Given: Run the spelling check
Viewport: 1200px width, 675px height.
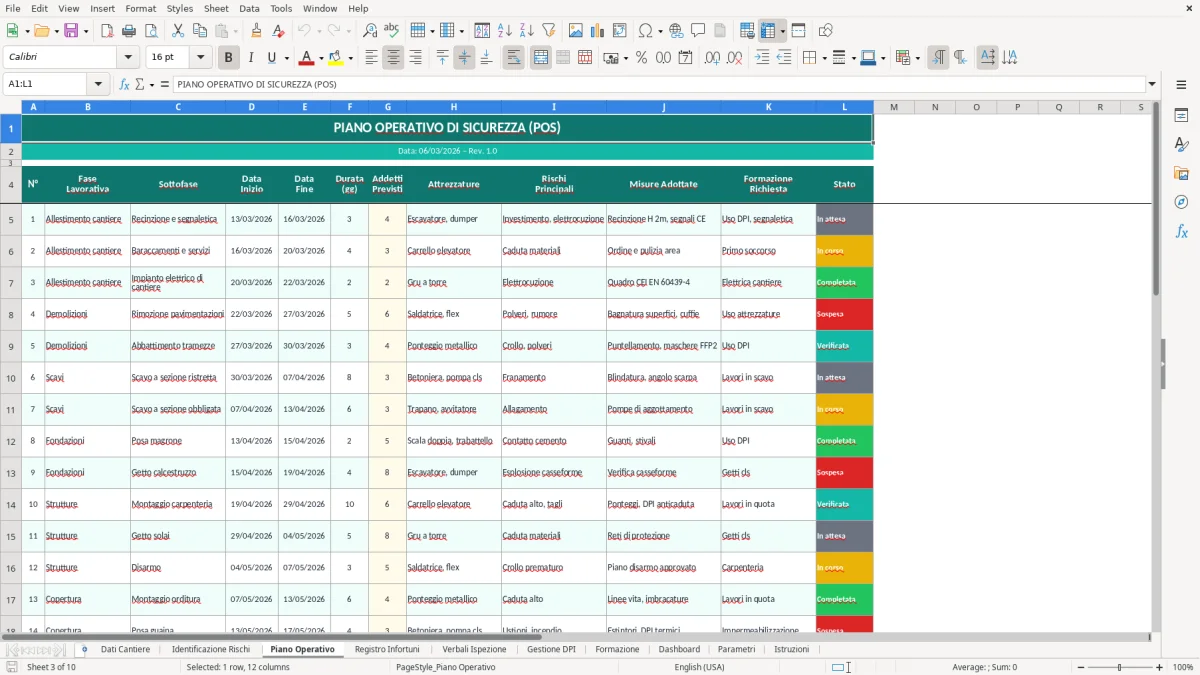Looking at the screenshot, I should click(392, 31).
